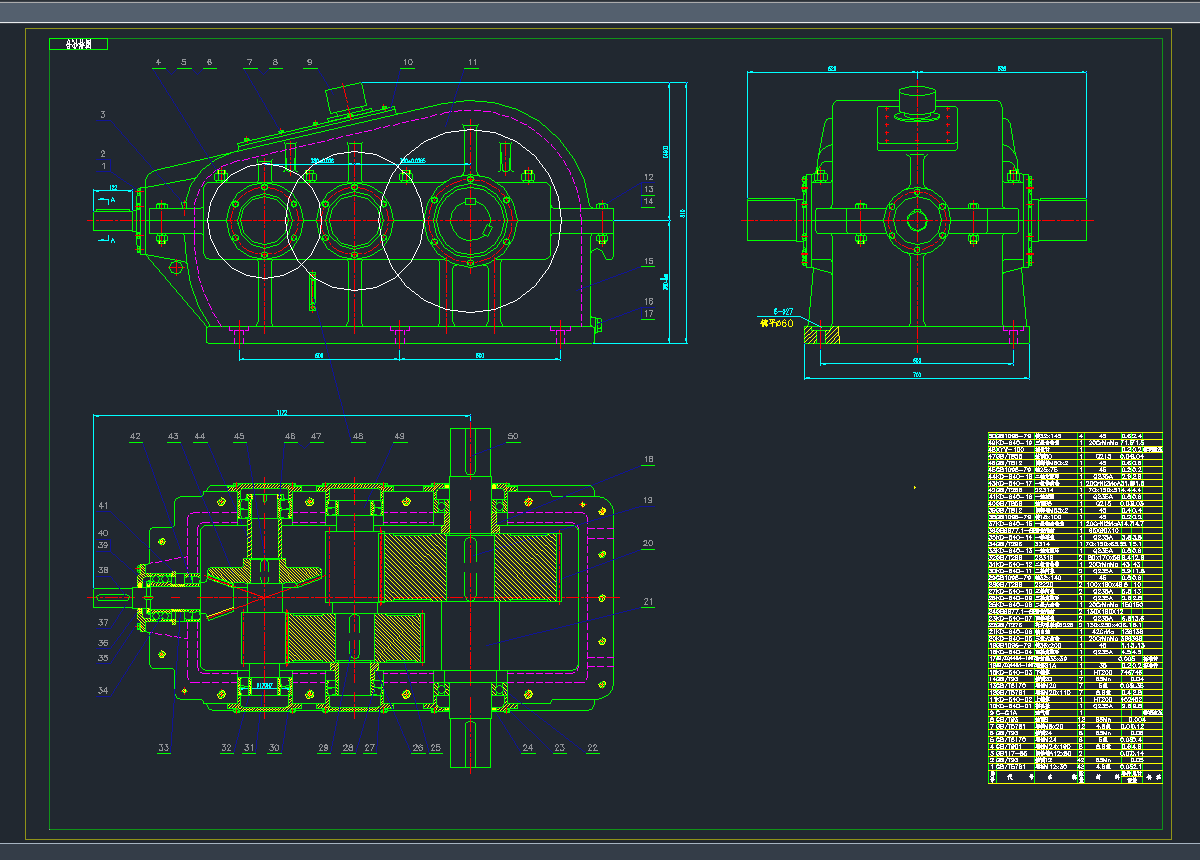Click part callout number 18
Image resolution: width=1200 pixels, height=860 pixels.
[648, 460]
